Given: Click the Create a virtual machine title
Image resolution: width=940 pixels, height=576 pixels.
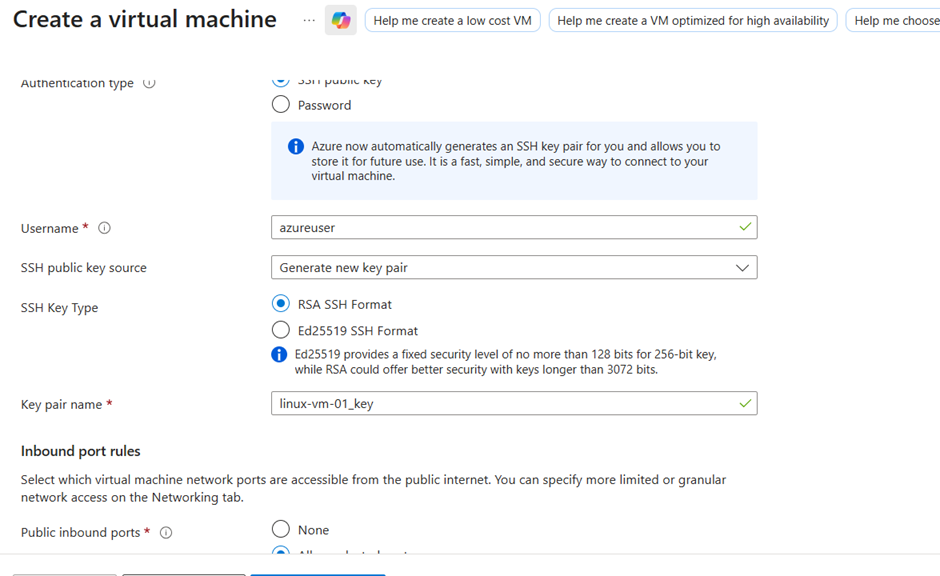Looking at the screenshot, I should coord(144,19).
